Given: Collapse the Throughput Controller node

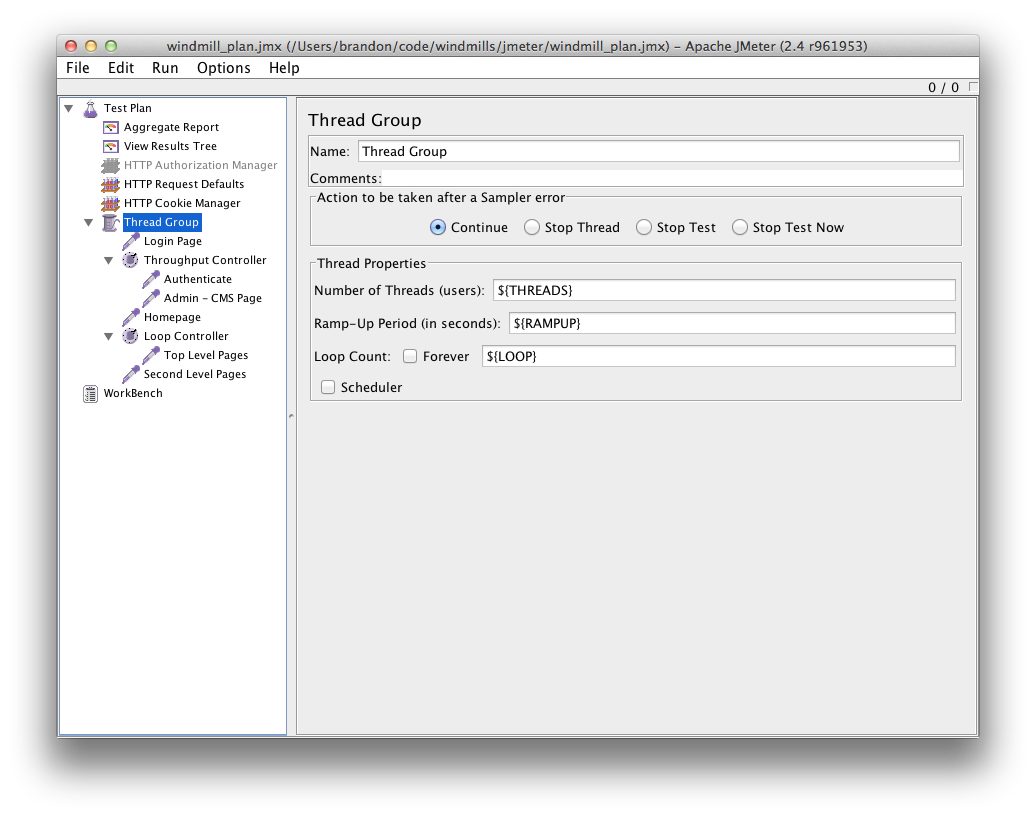Looking at the screenshot, I should (x=109, y=261).
